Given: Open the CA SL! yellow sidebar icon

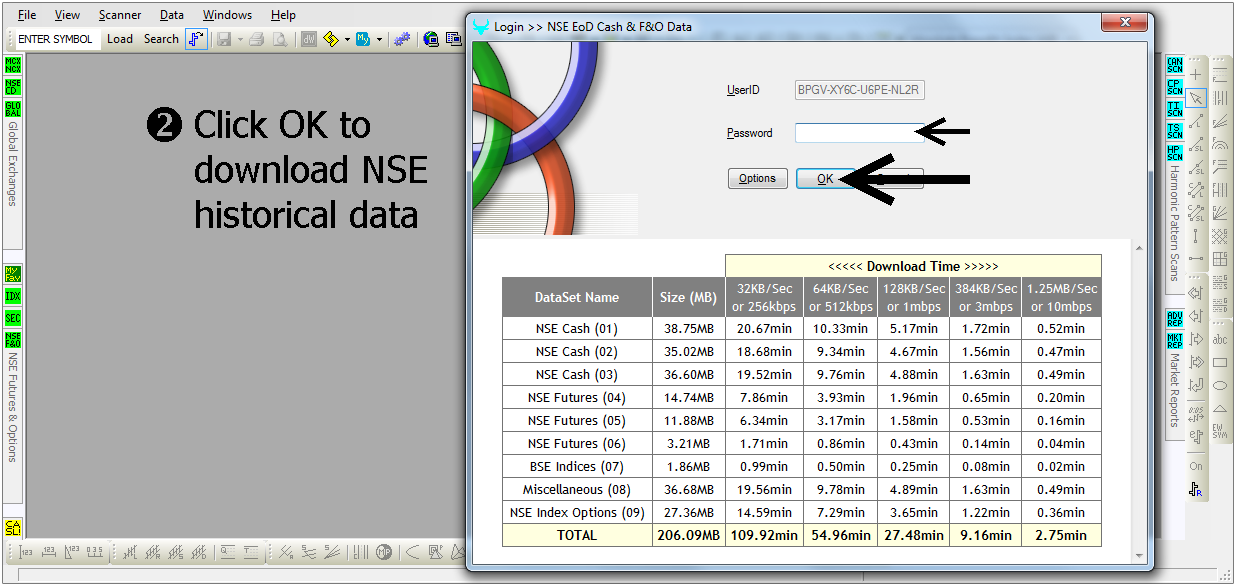Looking at the screenshot, I should (x=13, y=528).
